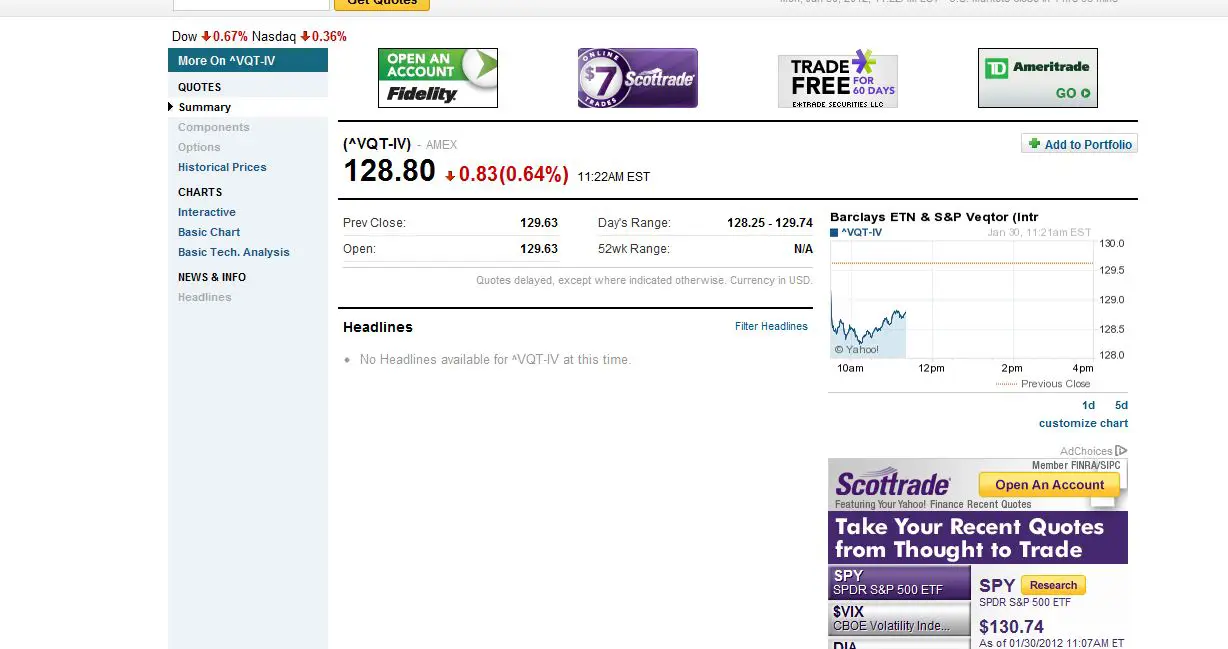Click the Prev Close value 129.63
The height and width of the screenshot is (649, 1228).
(x=539, y=223)
